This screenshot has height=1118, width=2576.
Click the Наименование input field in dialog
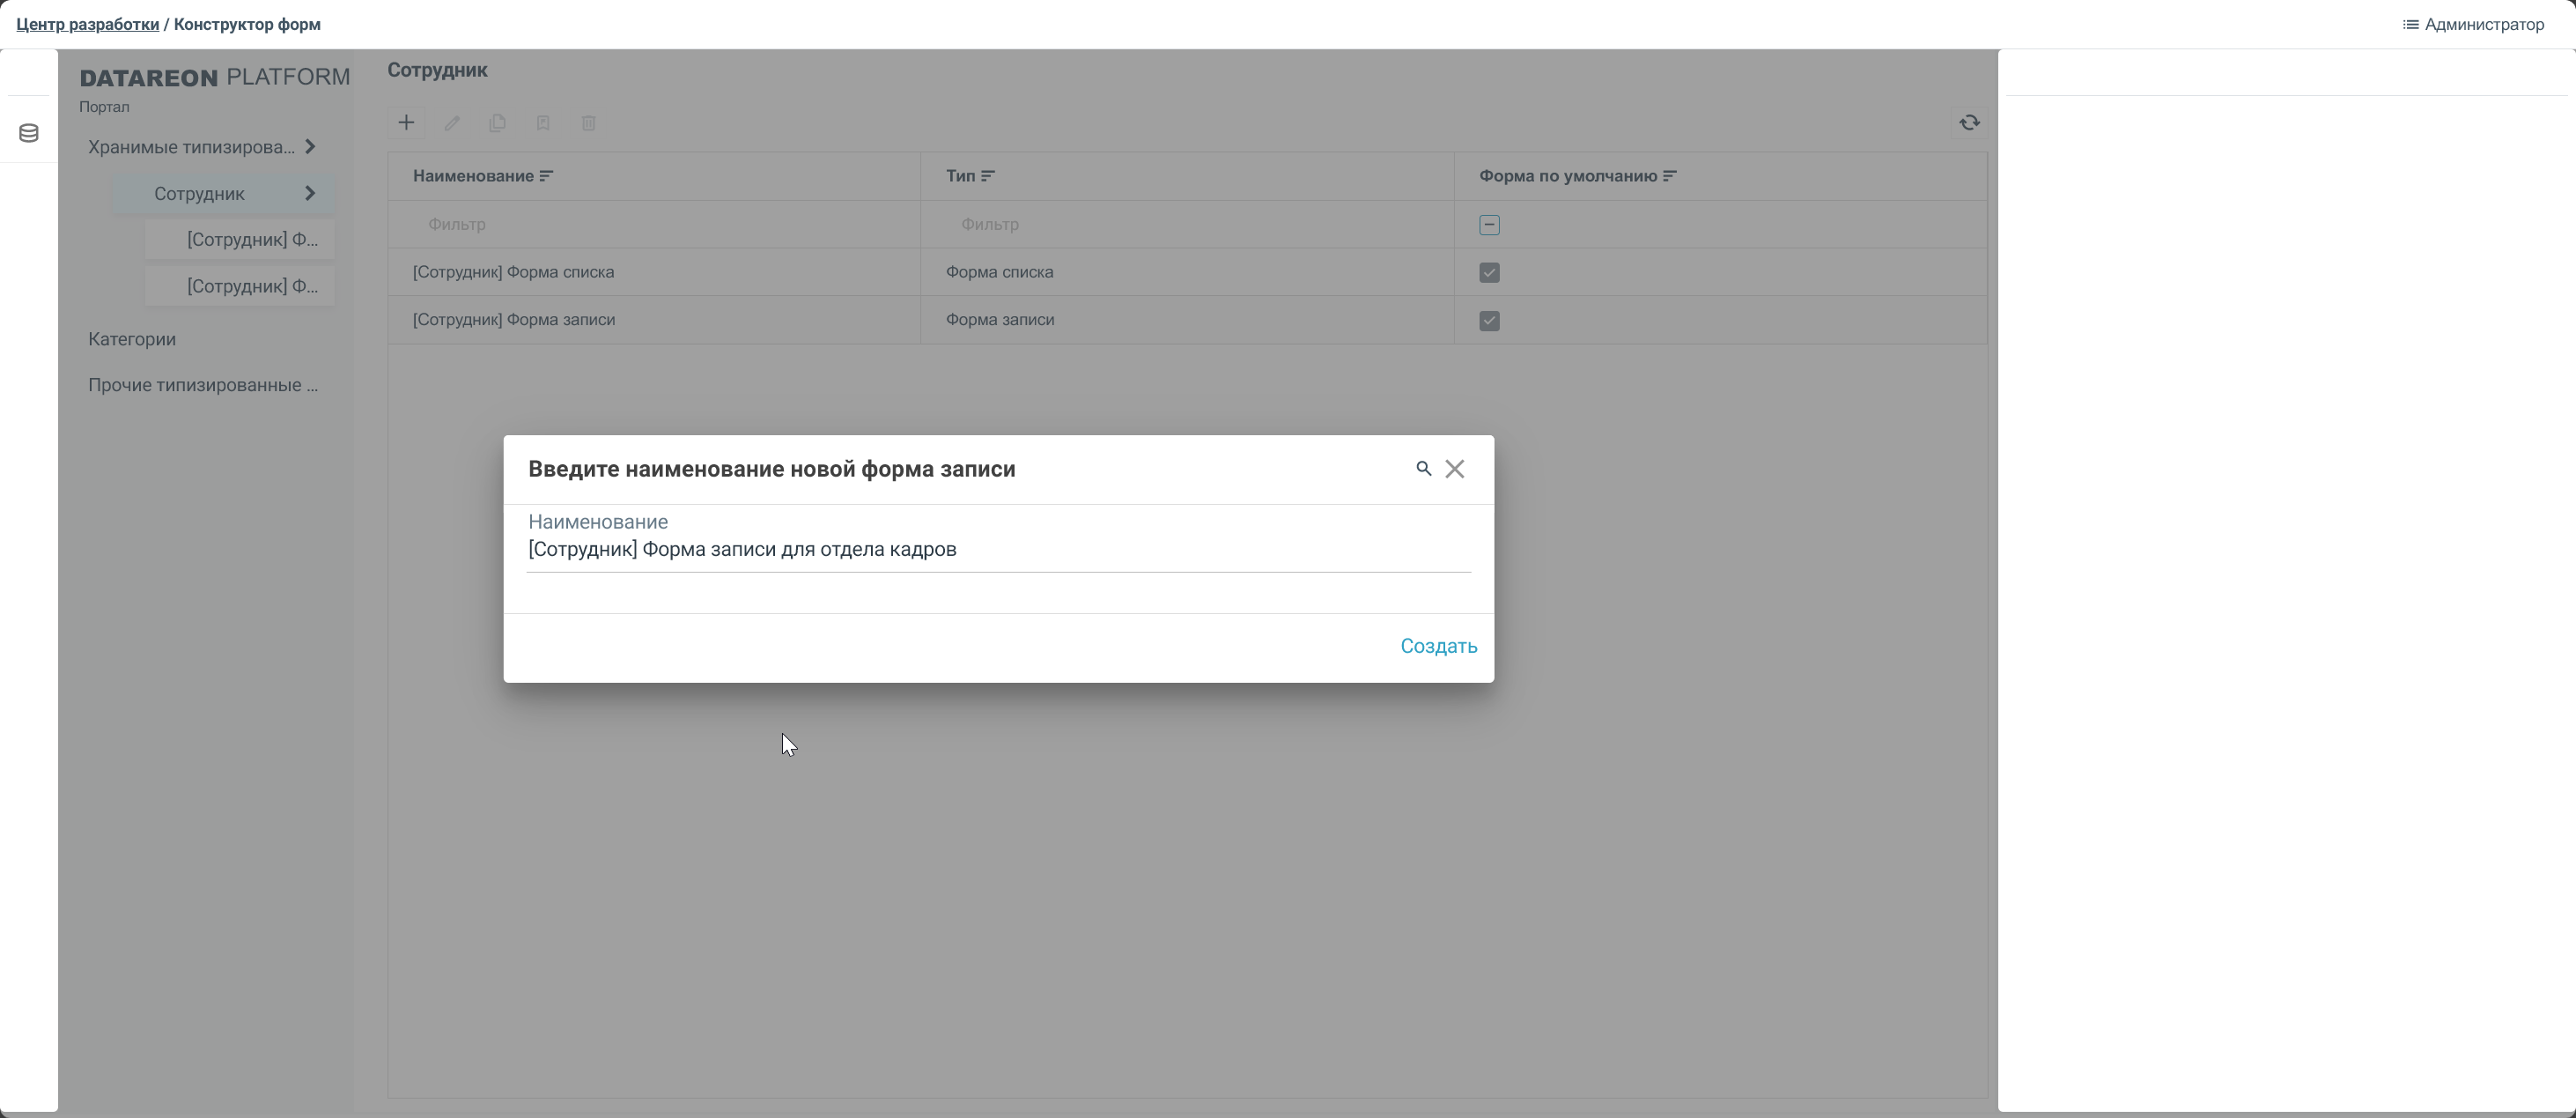[998, 549]
